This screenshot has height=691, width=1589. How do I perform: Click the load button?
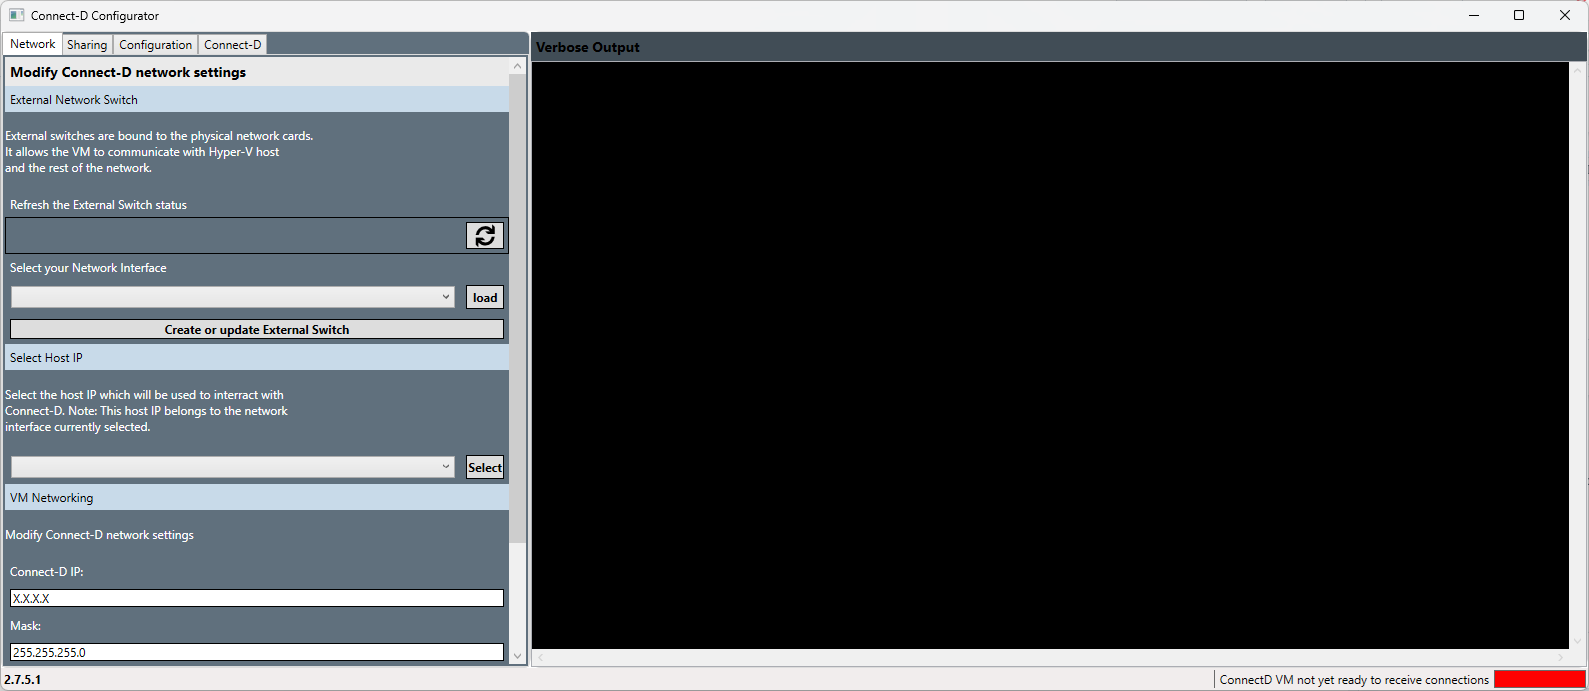pyautogui.click(x=485, y=297)
